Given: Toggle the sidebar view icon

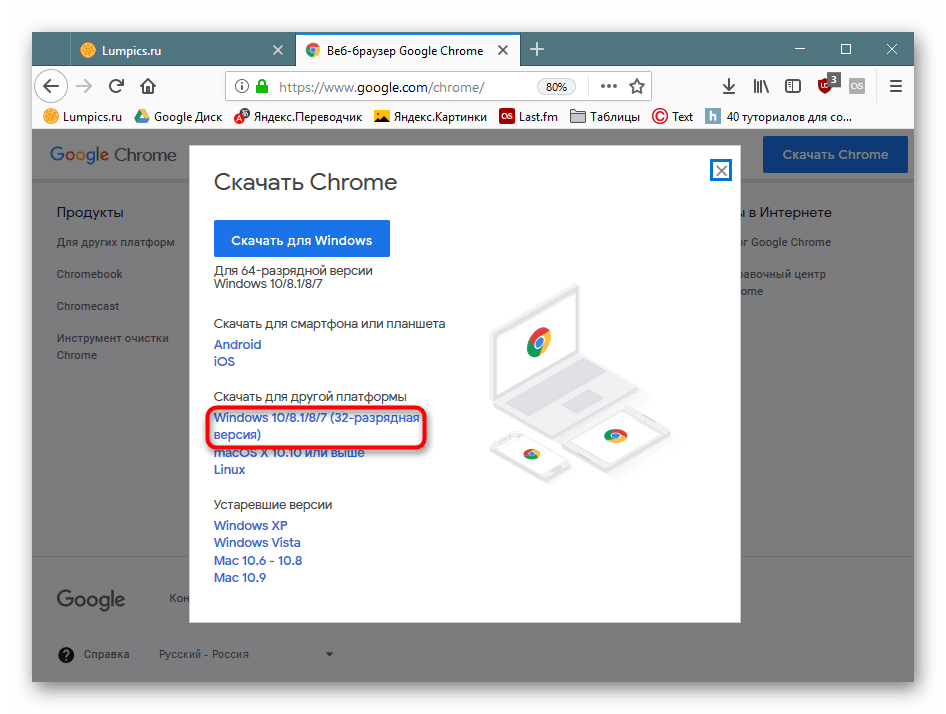Looking at the screenshot, I should 793,86.
